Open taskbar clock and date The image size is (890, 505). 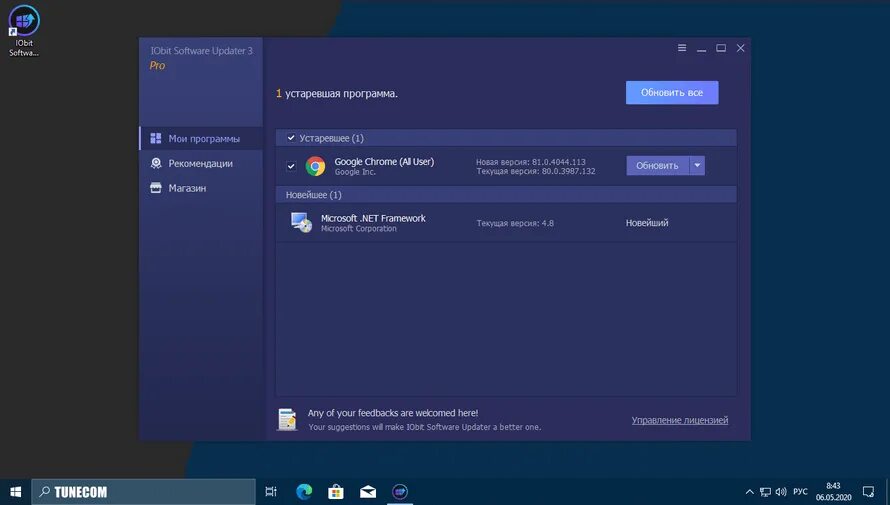point(833,491)
